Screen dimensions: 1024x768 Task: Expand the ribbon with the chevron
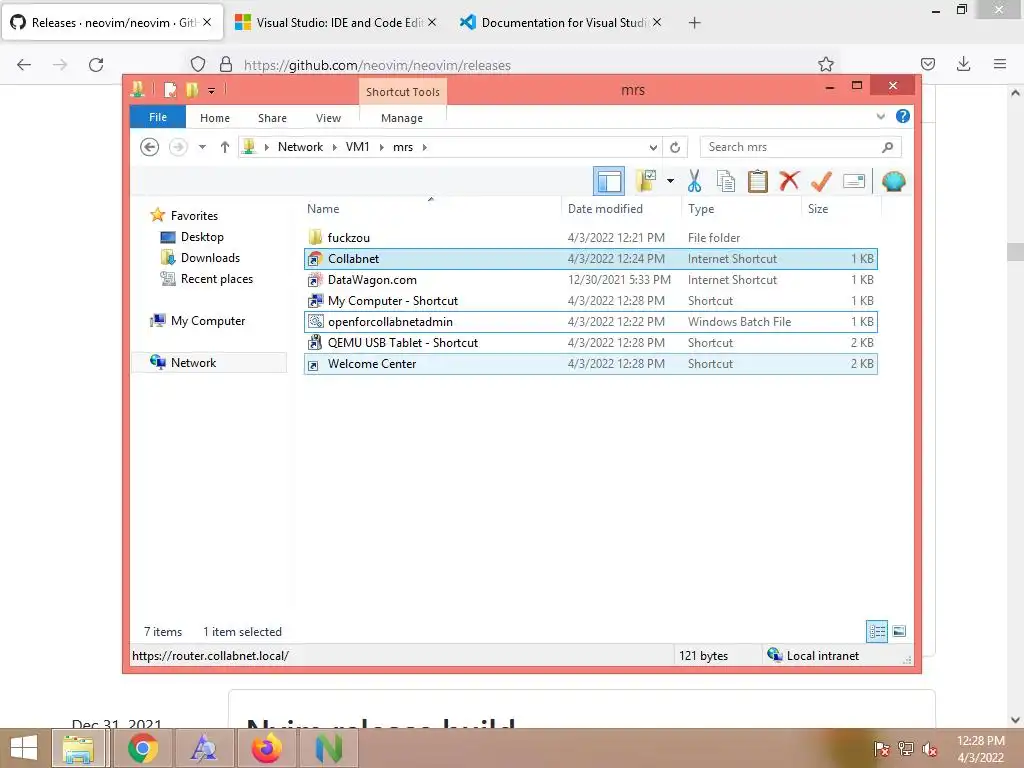pyautogui.click(x=880, y=116)
